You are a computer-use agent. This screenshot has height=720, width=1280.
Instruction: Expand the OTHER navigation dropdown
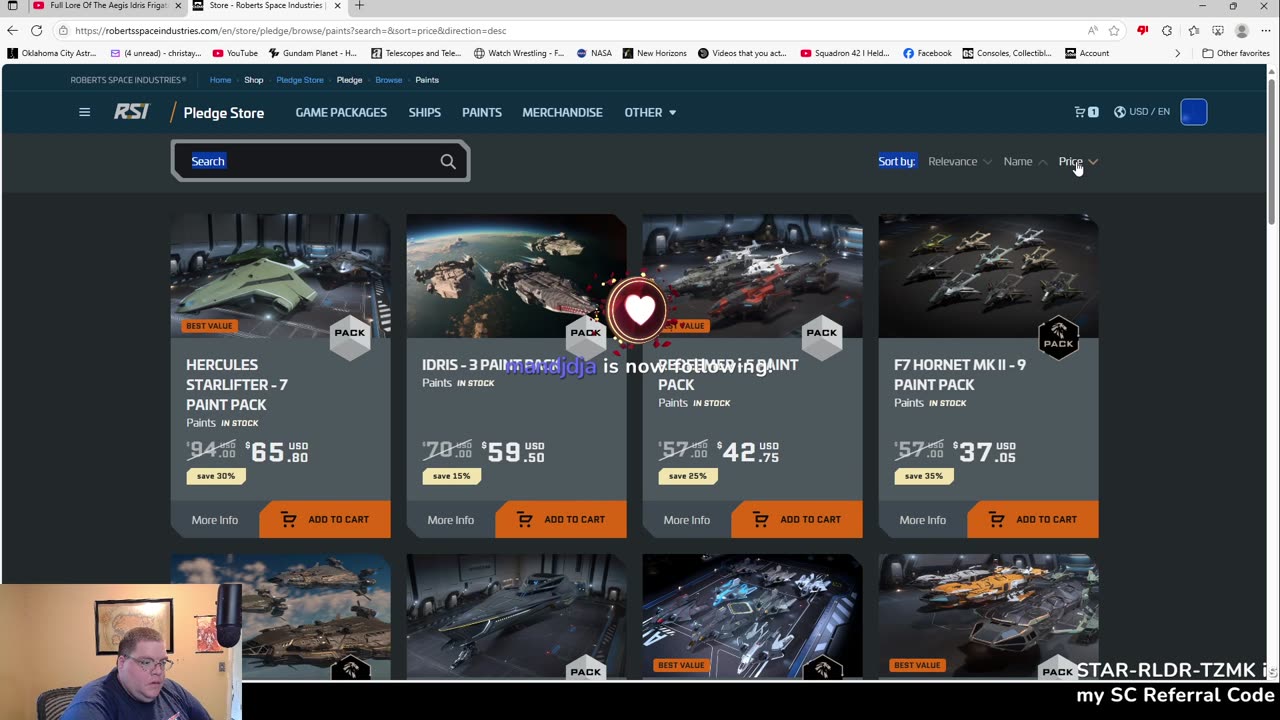pyautogui.click(x=650, y=112)
